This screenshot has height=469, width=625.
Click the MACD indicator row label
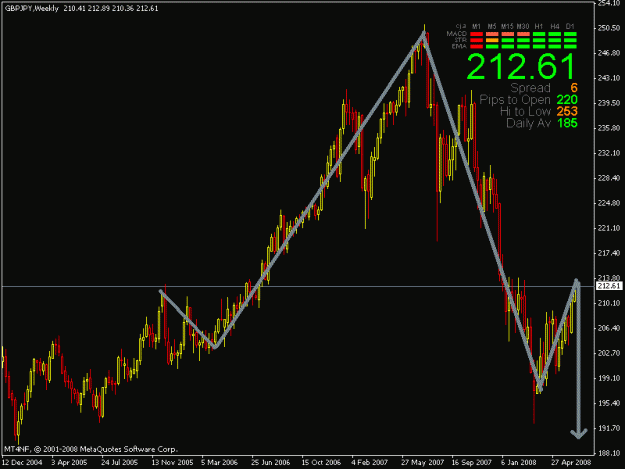pos(456,34)
